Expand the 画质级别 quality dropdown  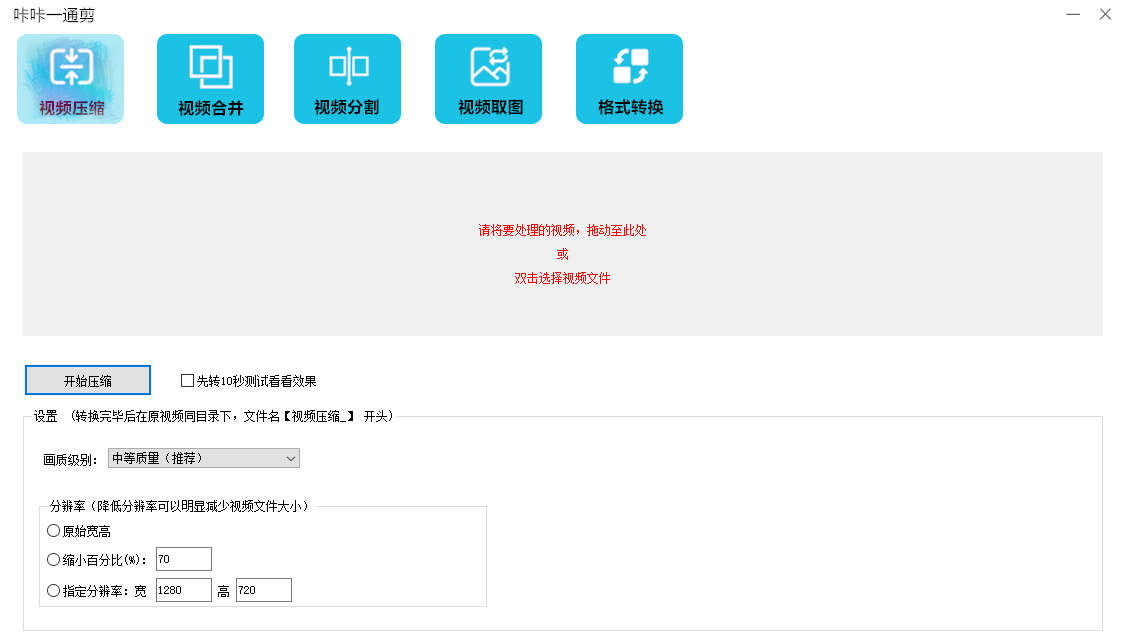tap(203, 458)
